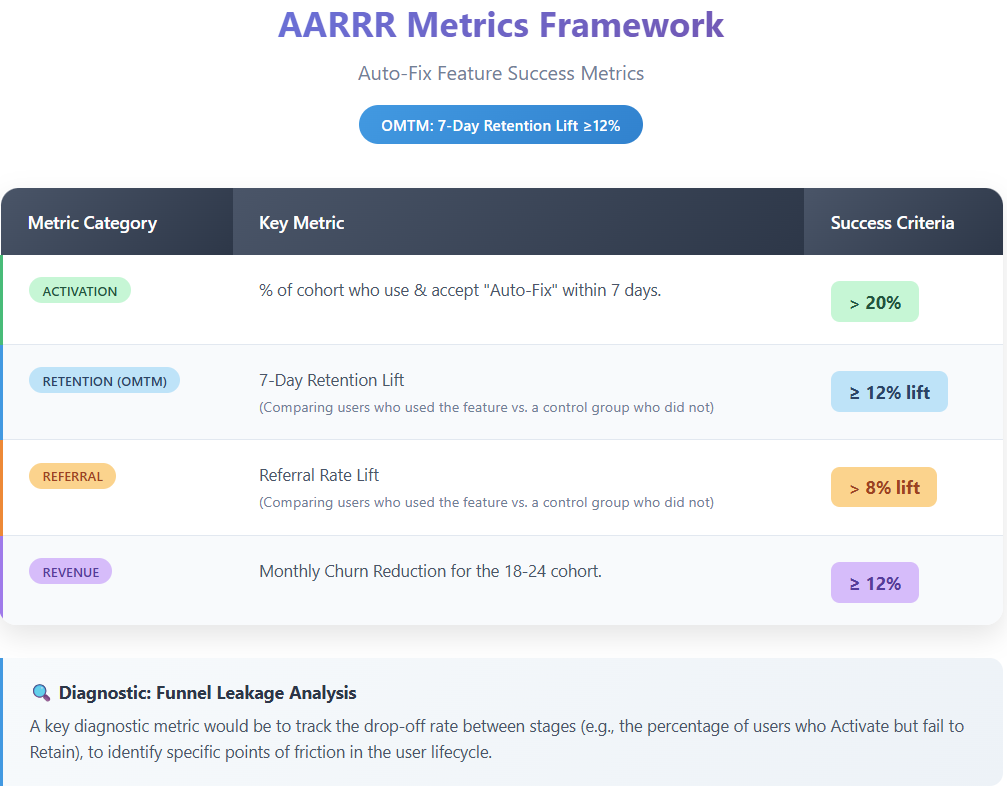Click the AARRR Metrics Framework title

pyautogui.click(x=501, y=26)
